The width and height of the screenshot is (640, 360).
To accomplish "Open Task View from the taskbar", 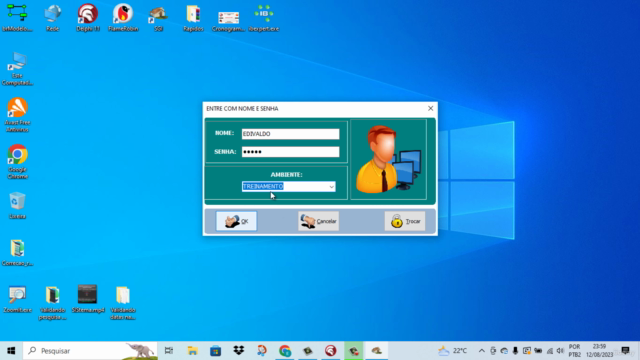I will (169, 351).
